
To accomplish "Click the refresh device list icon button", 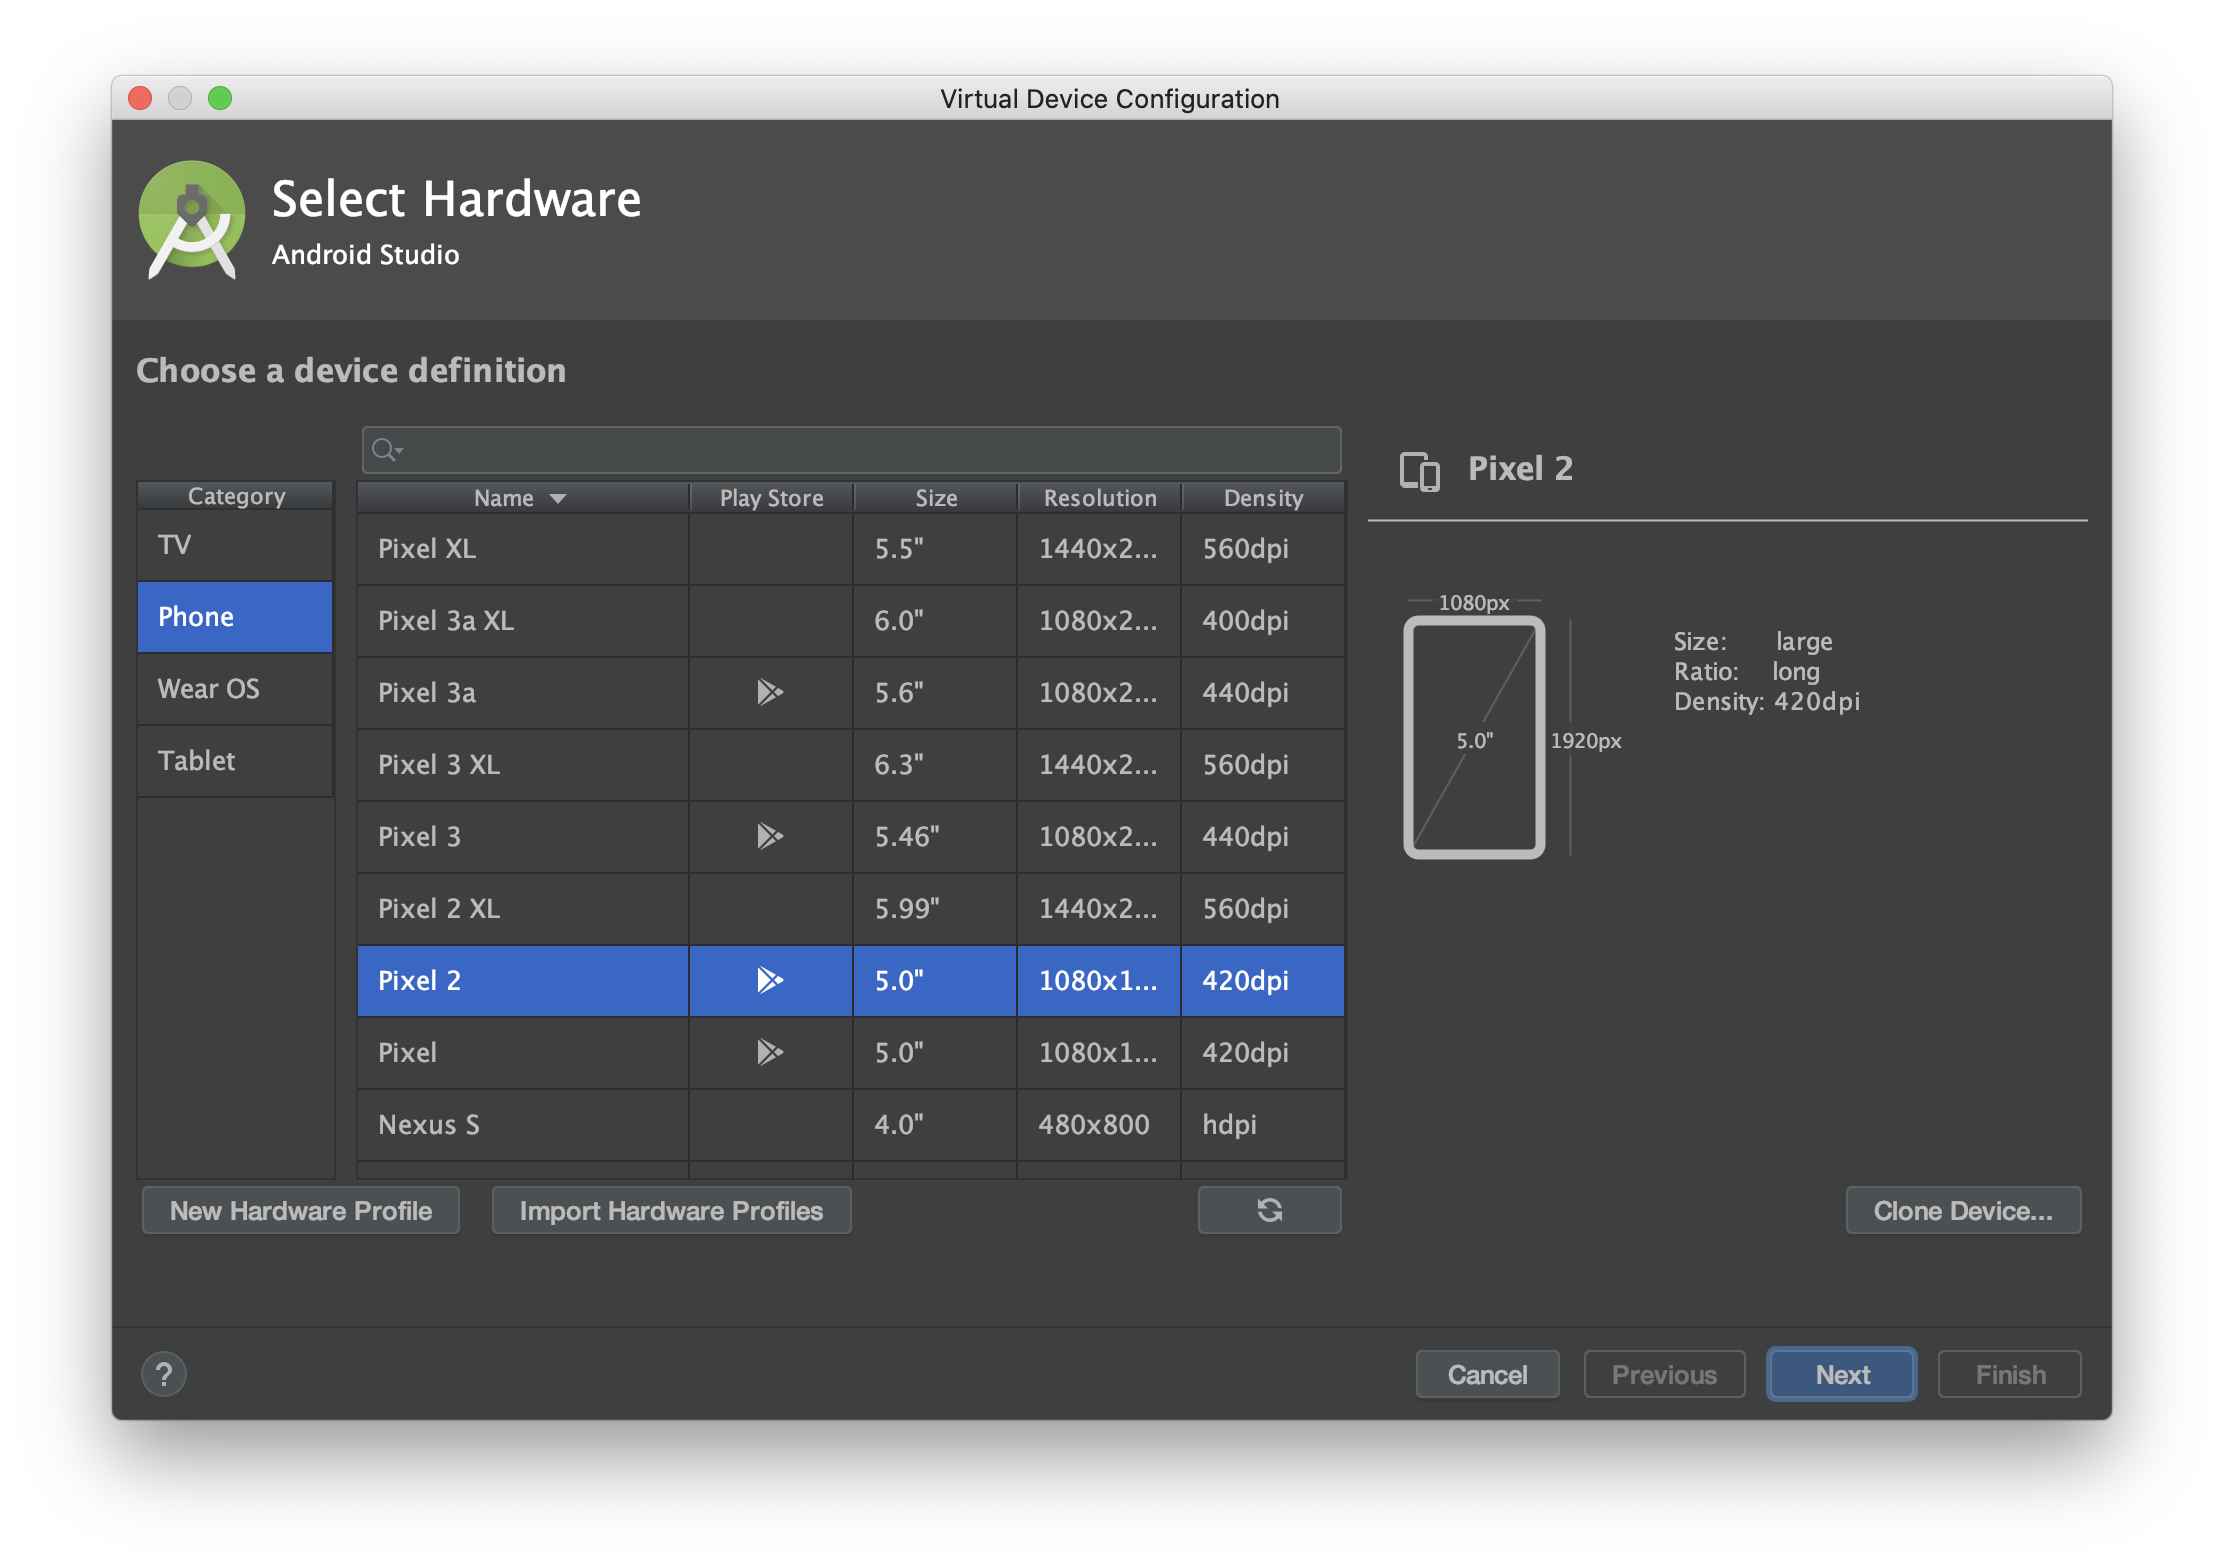I will click(x=1269, y=1210).
